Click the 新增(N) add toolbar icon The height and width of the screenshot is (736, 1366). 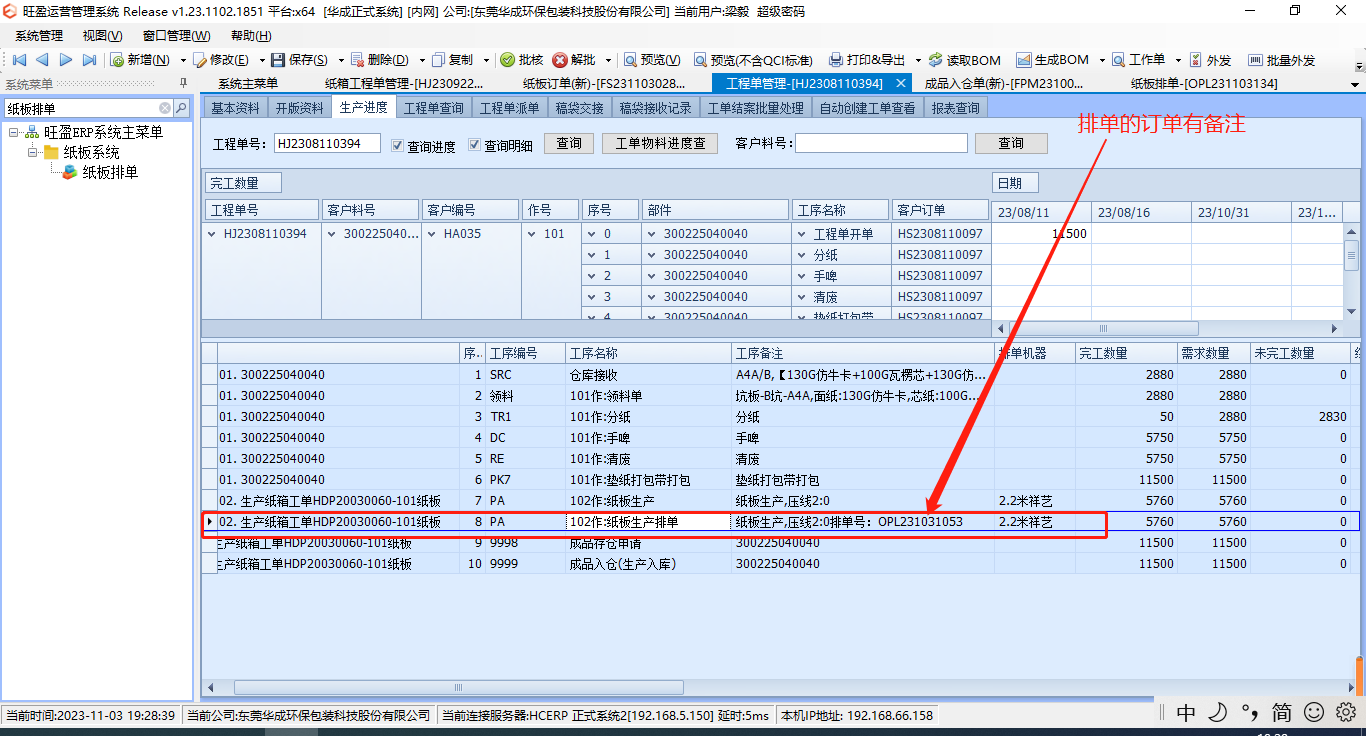click(117, 60)
